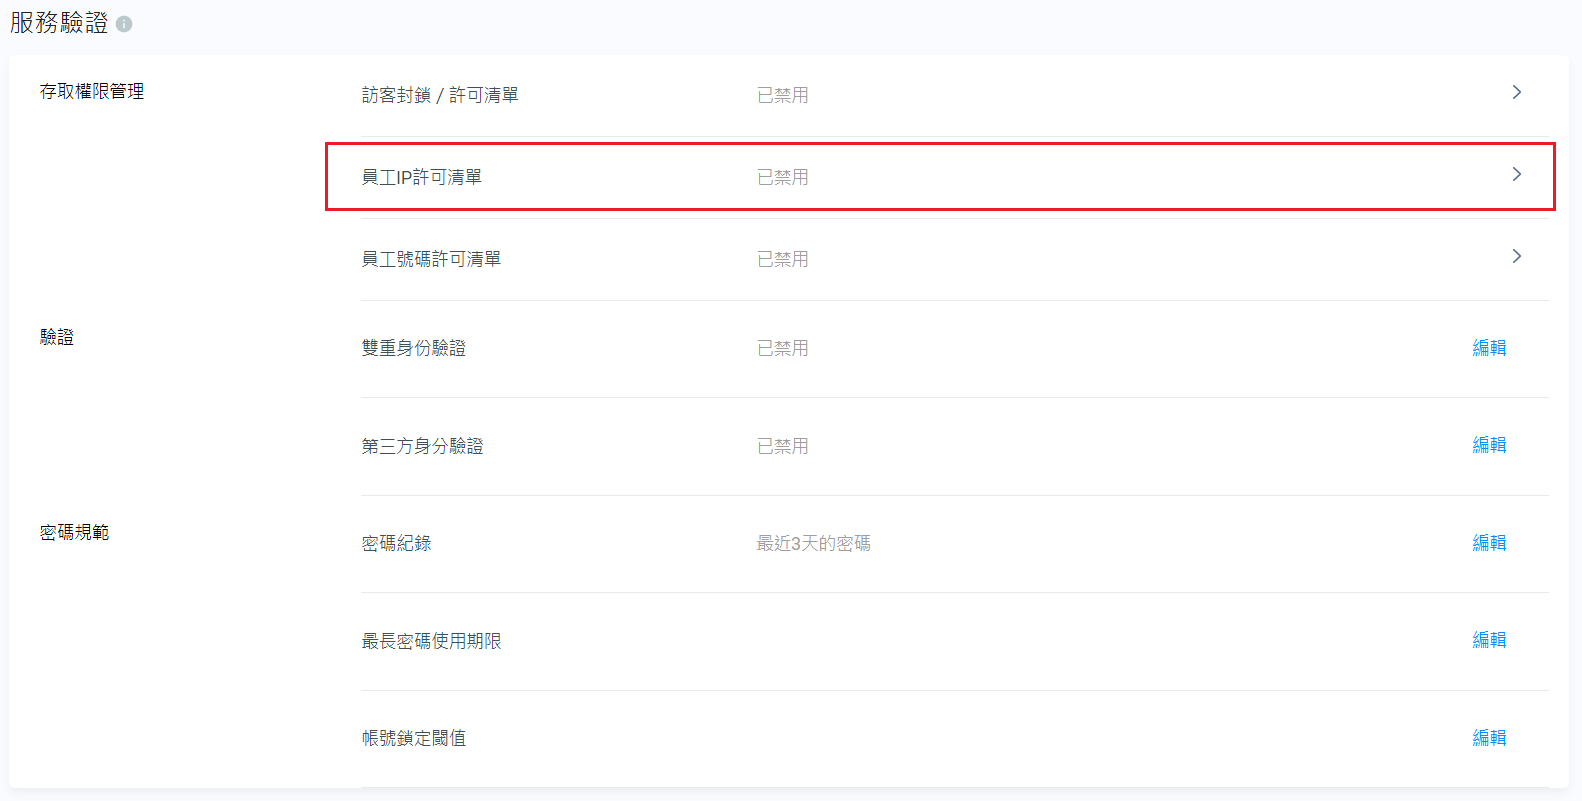Edit the 第三方身分驗證 setting
The width and height of the screenshot is (1582, 801).
tap(1489, 445)
